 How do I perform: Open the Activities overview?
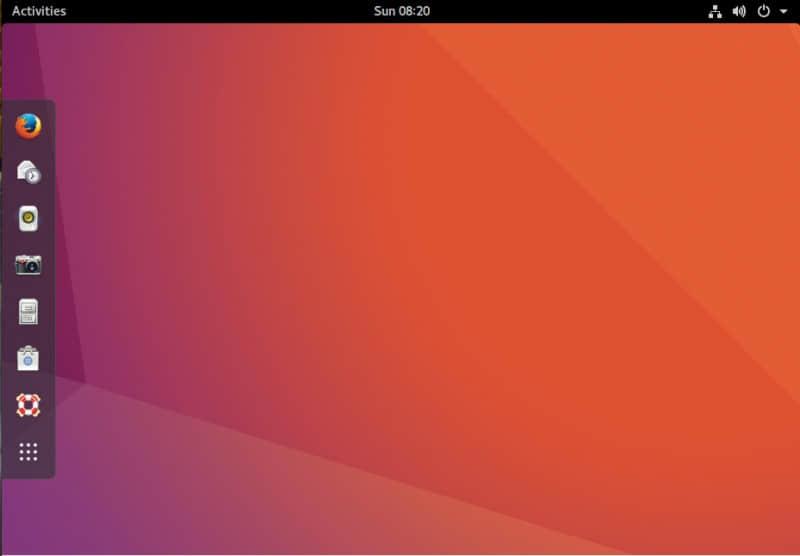coord(39,11)
